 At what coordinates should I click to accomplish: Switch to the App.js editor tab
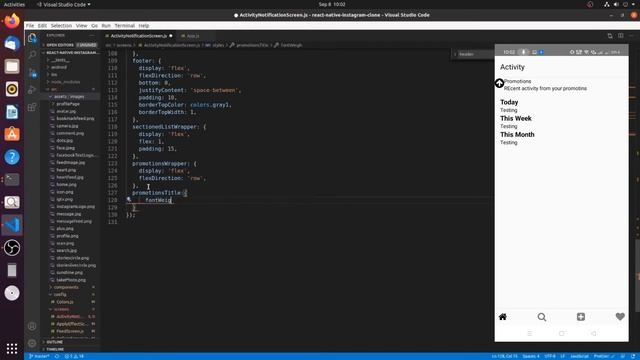pyautogui.click(x=192, y=36)
